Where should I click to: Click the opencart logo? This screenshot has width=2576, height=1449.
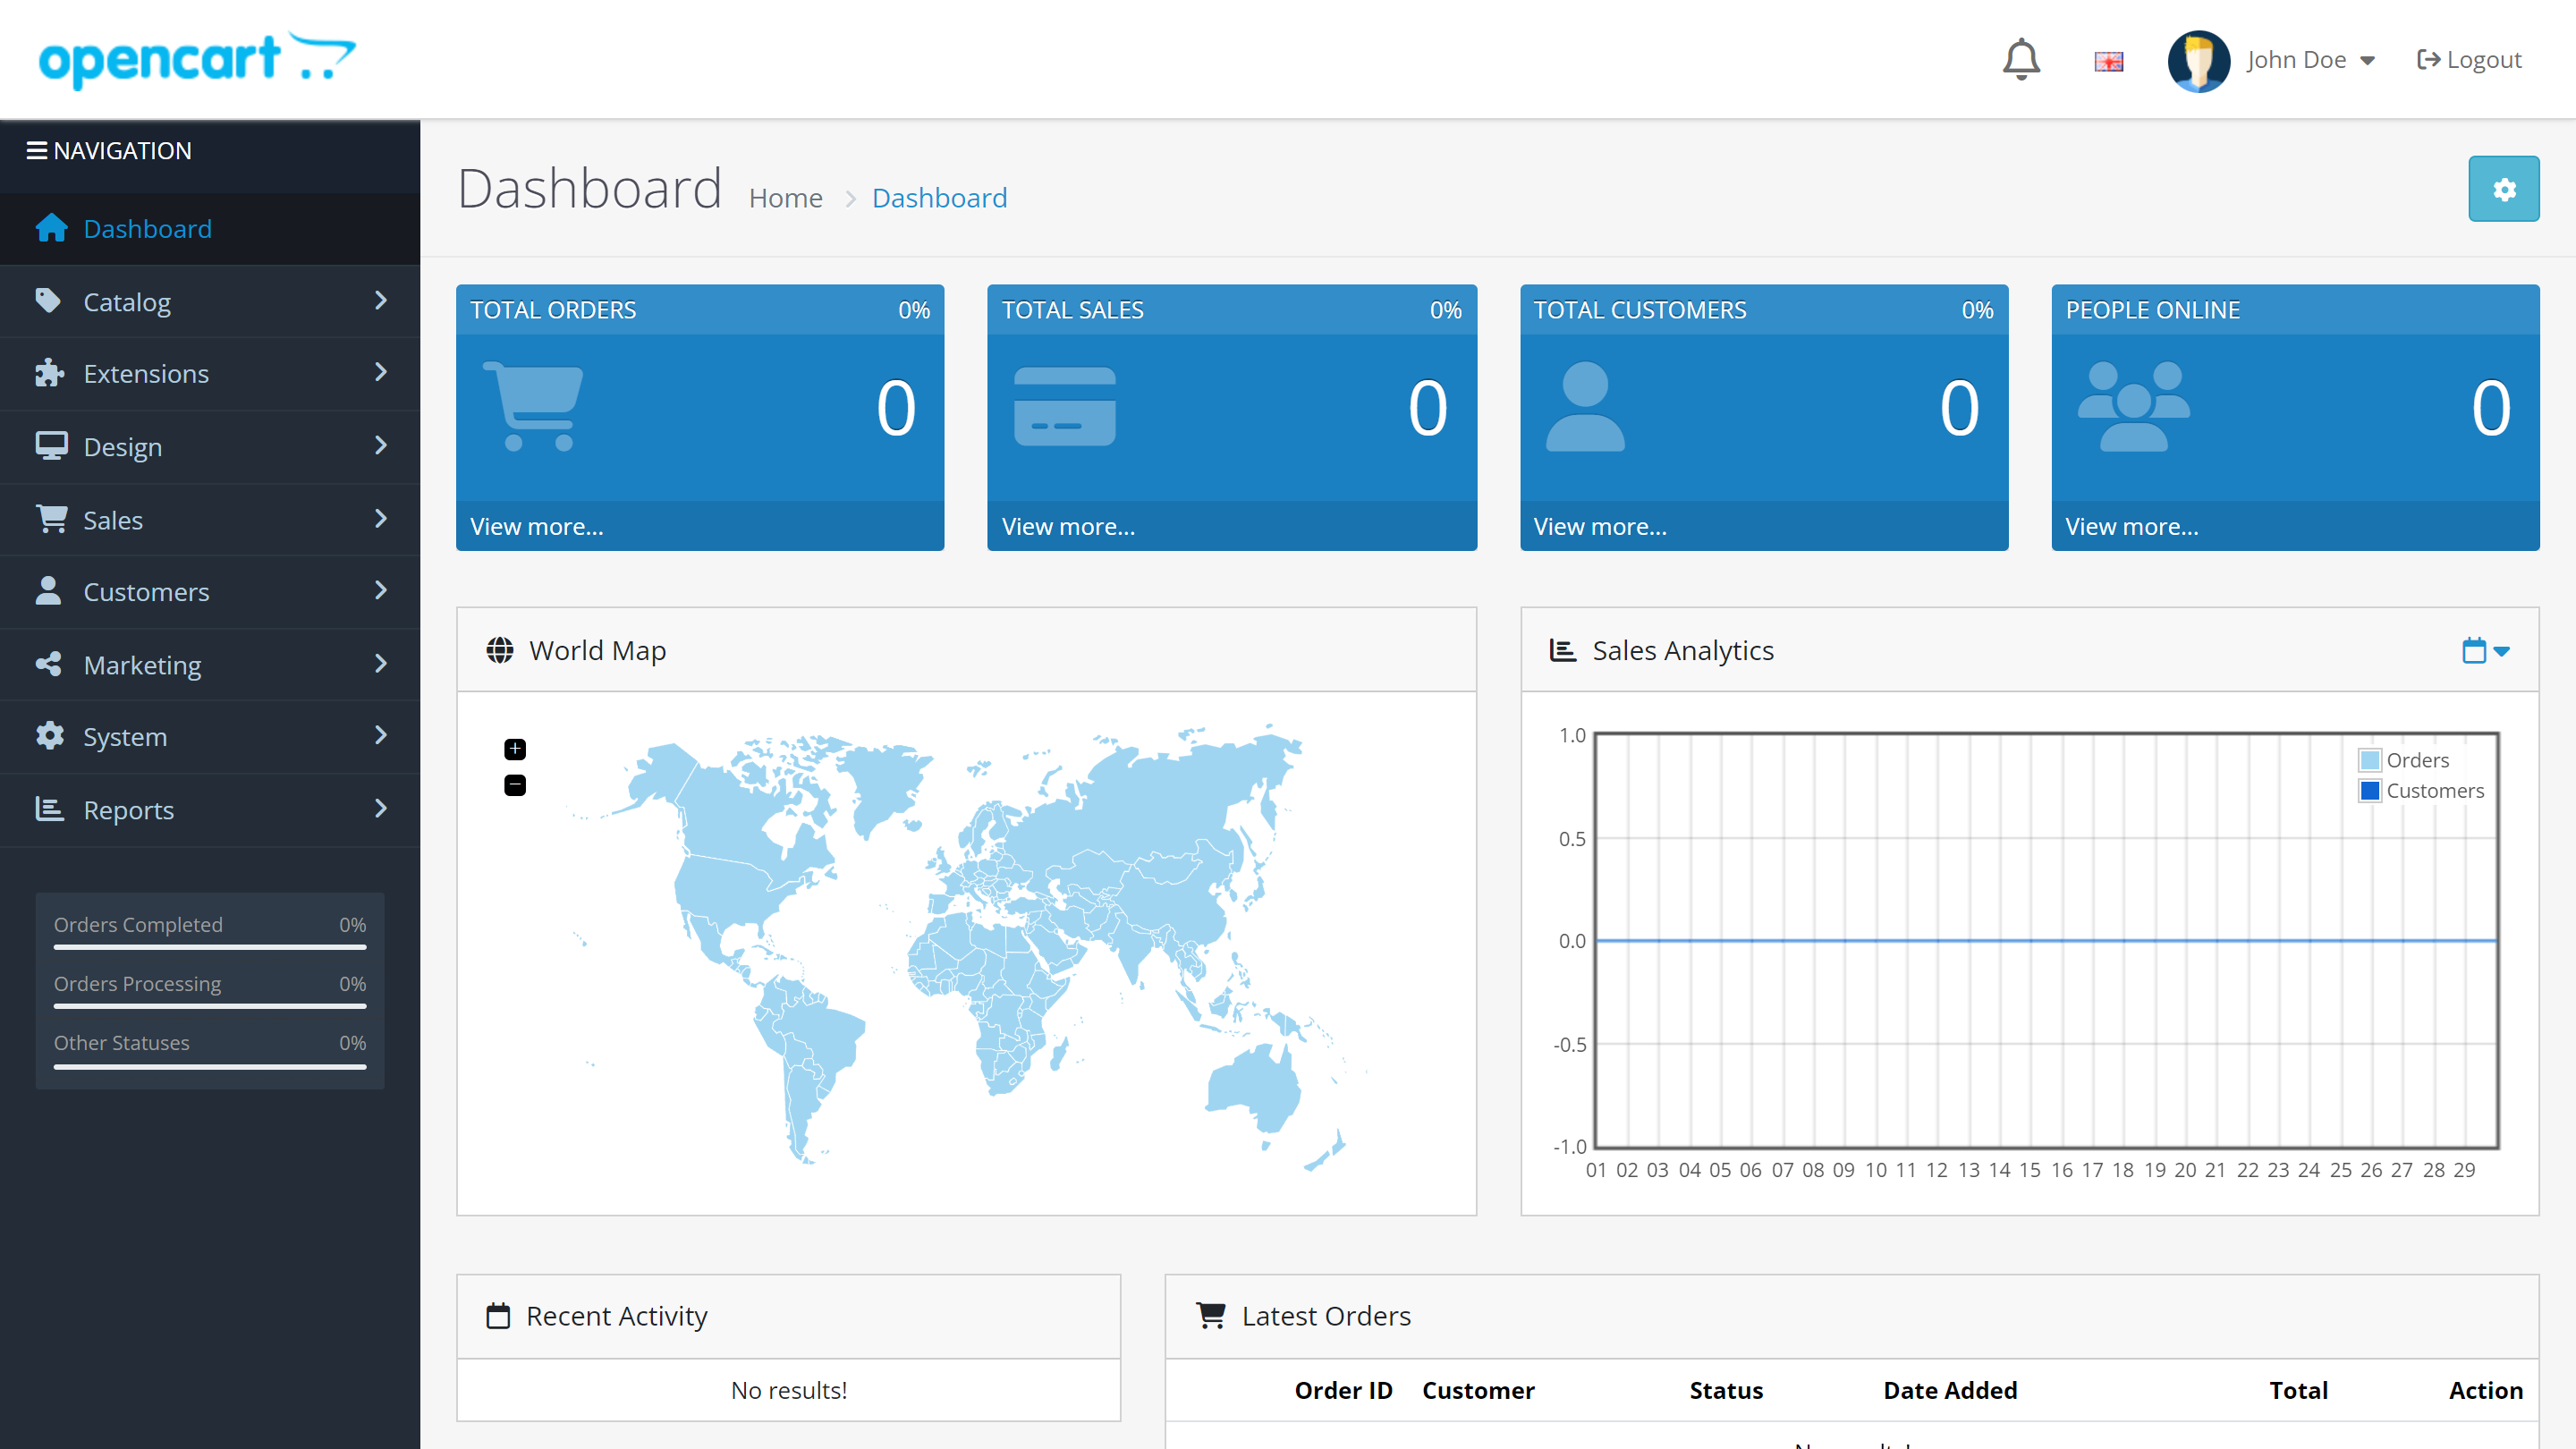pos(197,60)
